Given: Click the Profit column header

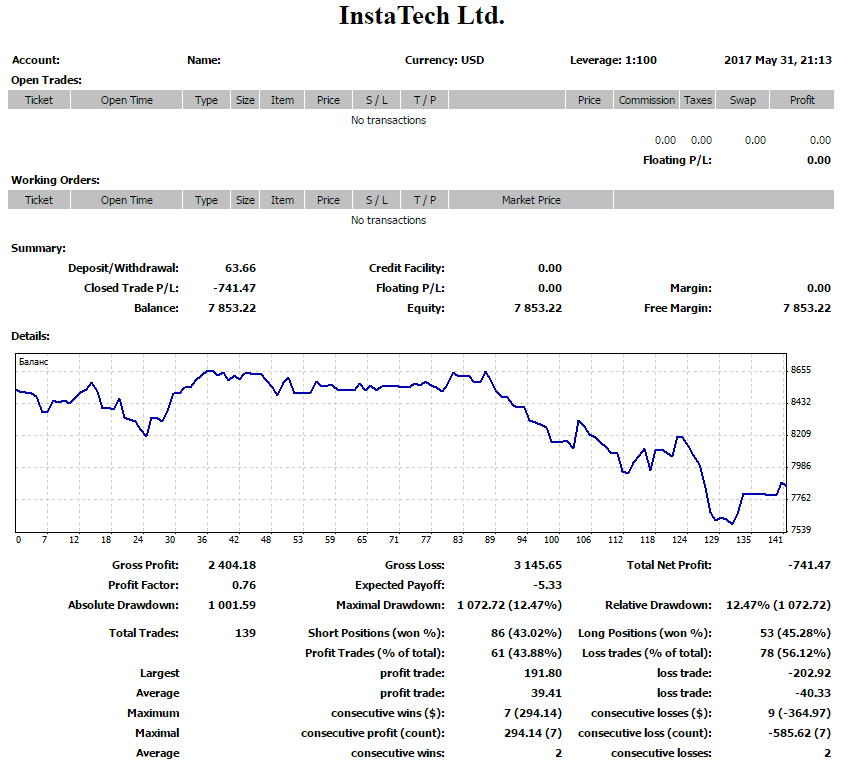Looking at the screenshot, I should pos(802,100).
